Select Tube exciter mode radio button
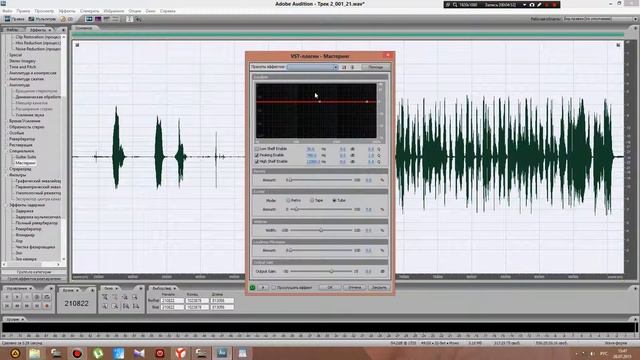The image size is (640, 360). 334,200
